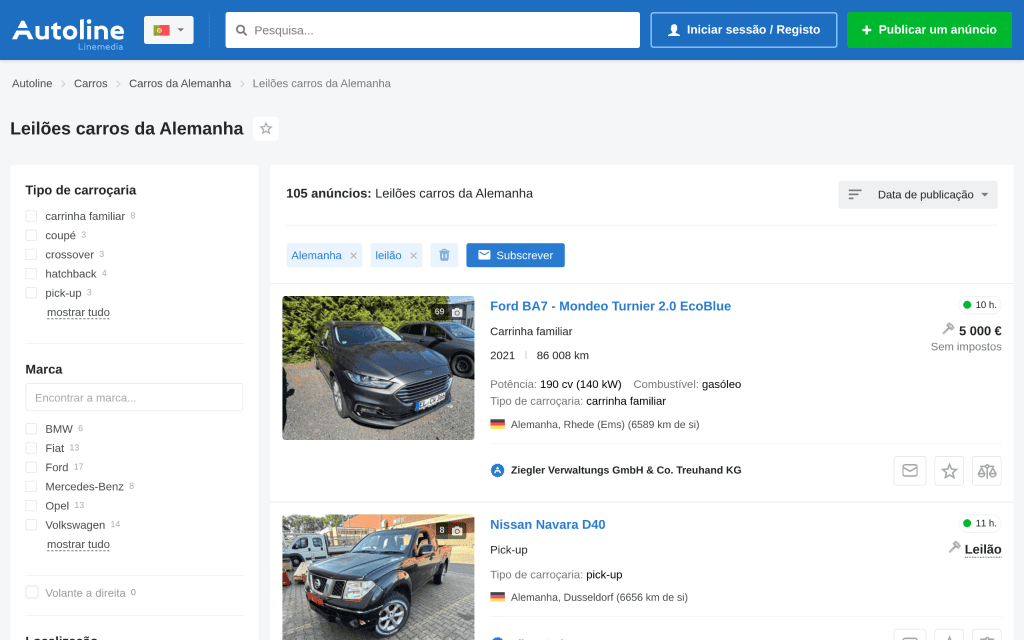
Task: Check the BMW brand filter
Action: pyautogui.click(x=31, y=429)
